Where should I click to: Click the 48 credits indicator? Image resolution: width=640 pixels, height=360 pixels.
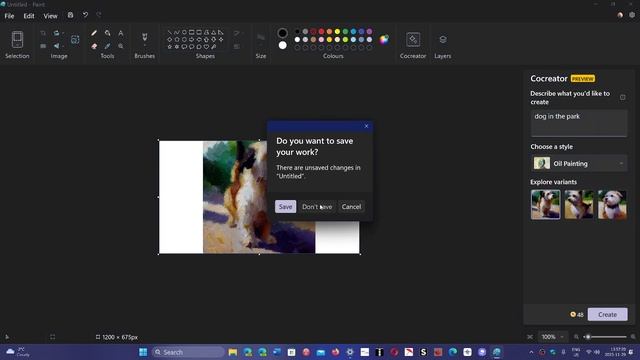coord(577,314)
